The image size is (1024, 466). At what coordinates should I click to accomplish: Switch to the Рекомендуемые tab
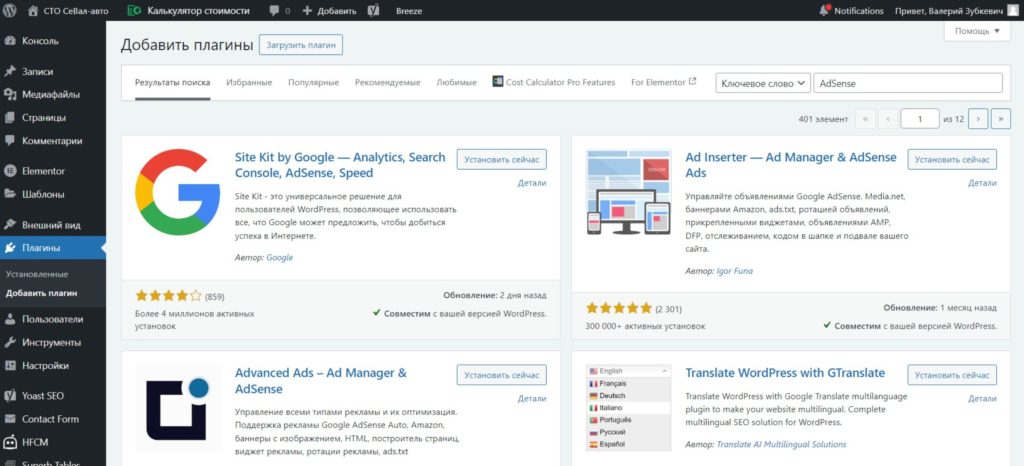tap(387, 83)
